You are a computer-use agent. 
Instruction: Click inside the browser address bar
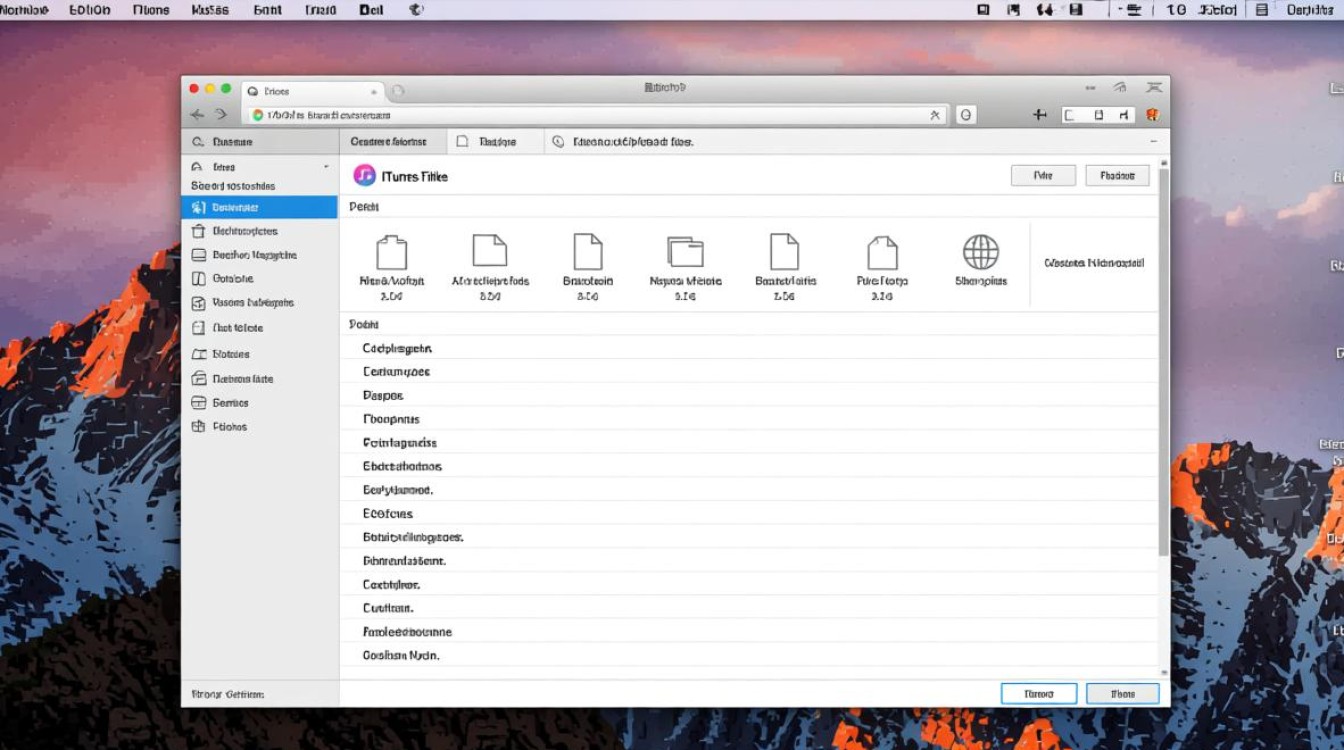point(600,114)
